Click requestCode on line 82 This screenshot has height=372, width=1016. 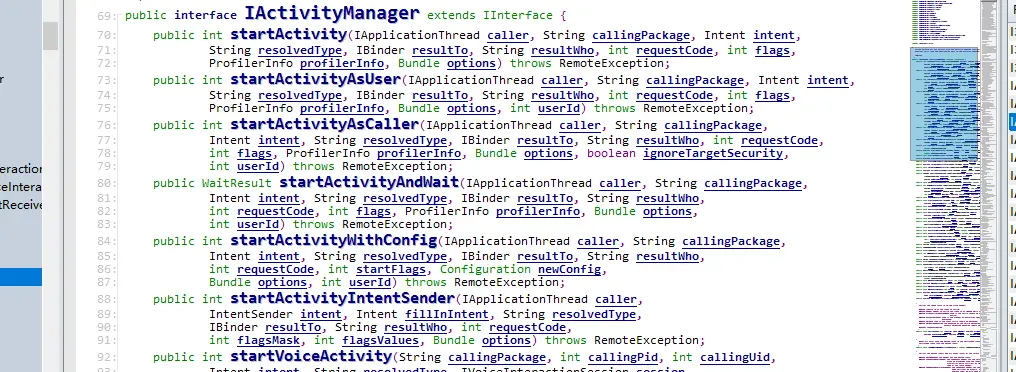click(276, 211)
